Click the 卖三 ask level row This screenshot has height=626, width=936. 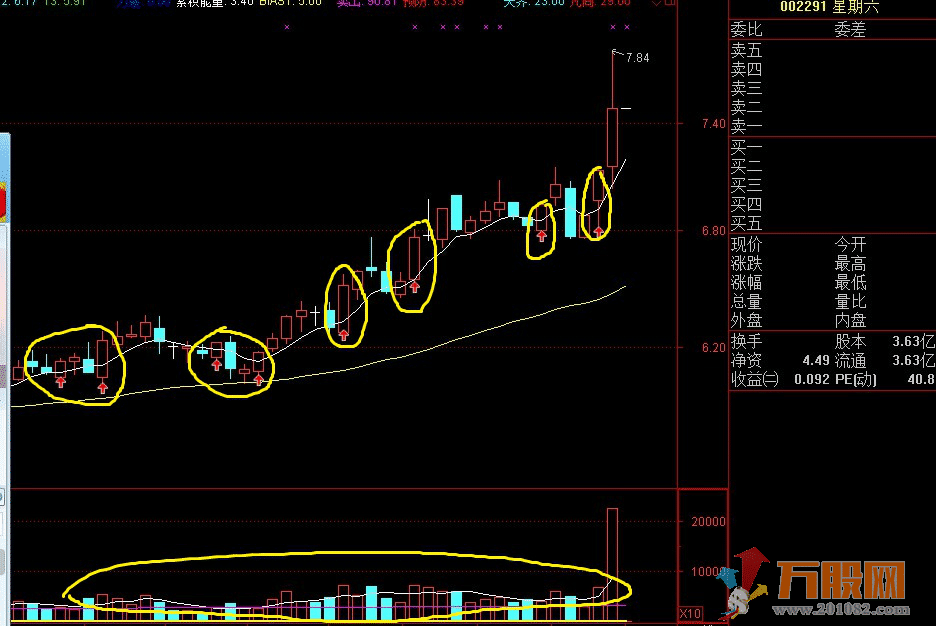(832, 88)
